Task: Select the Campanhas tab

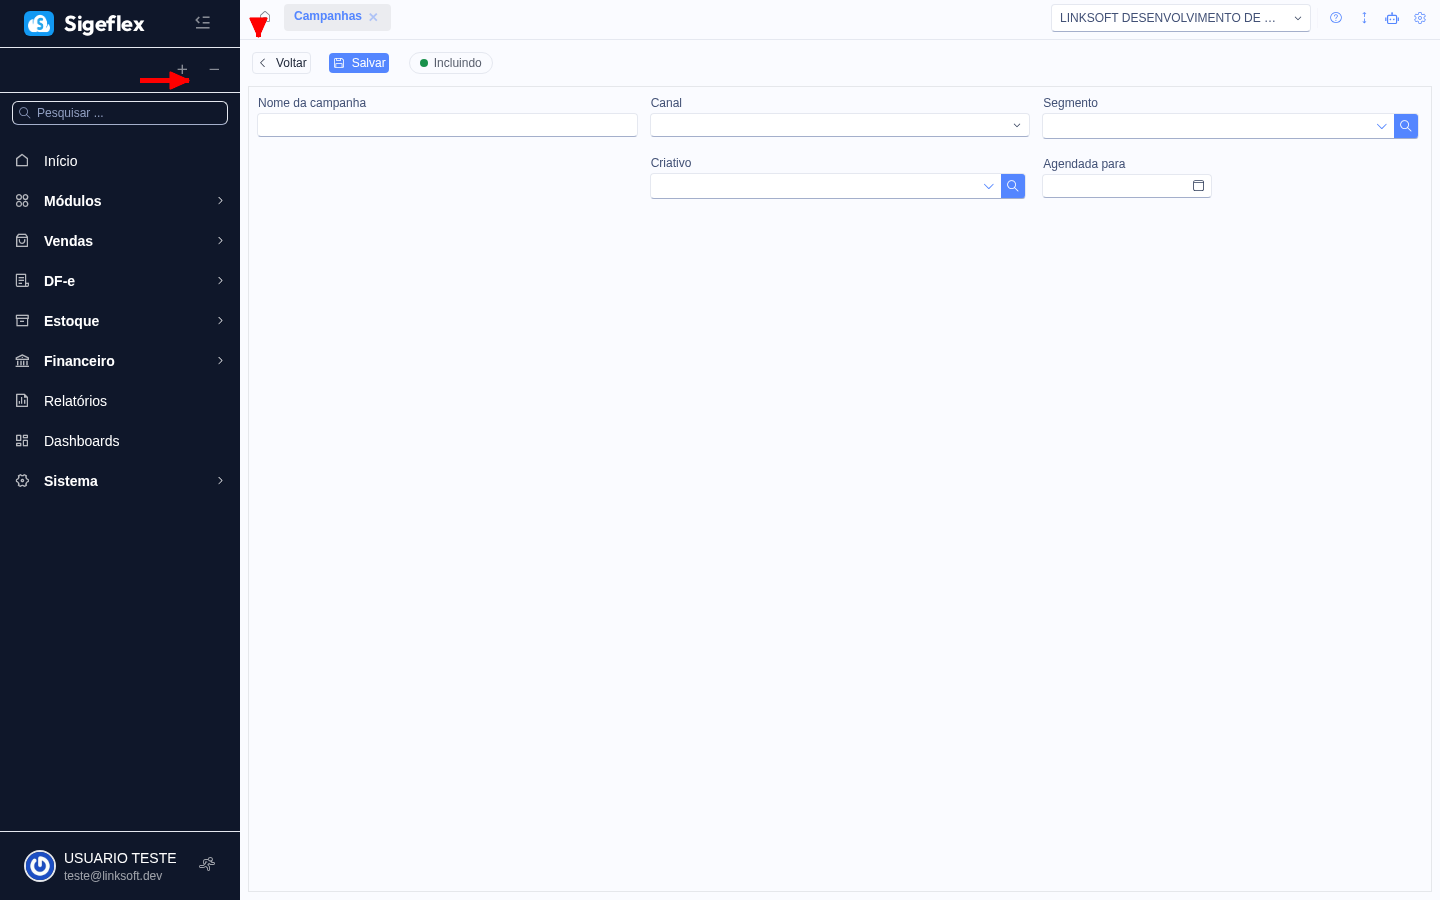Action: 328,17
